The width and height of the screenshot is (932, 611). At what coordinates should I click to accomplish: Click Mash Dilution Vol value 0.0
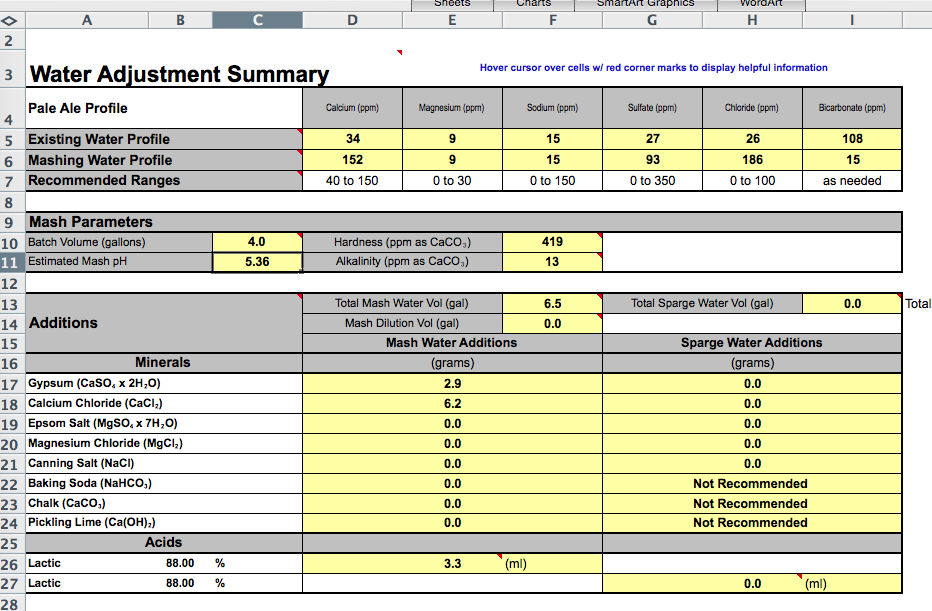point(552,324)
